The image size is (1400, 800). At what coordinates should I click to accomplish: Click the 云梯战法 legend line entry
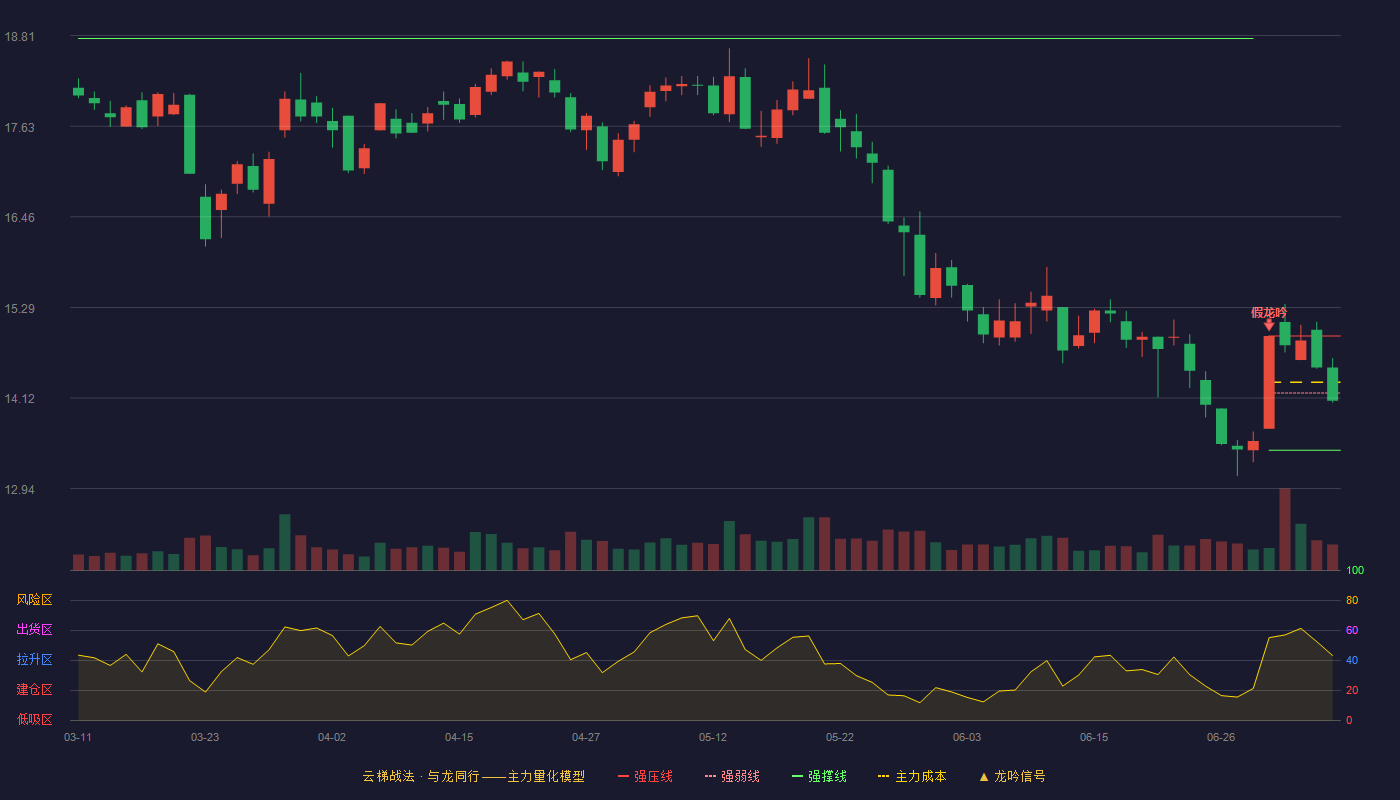474,776
